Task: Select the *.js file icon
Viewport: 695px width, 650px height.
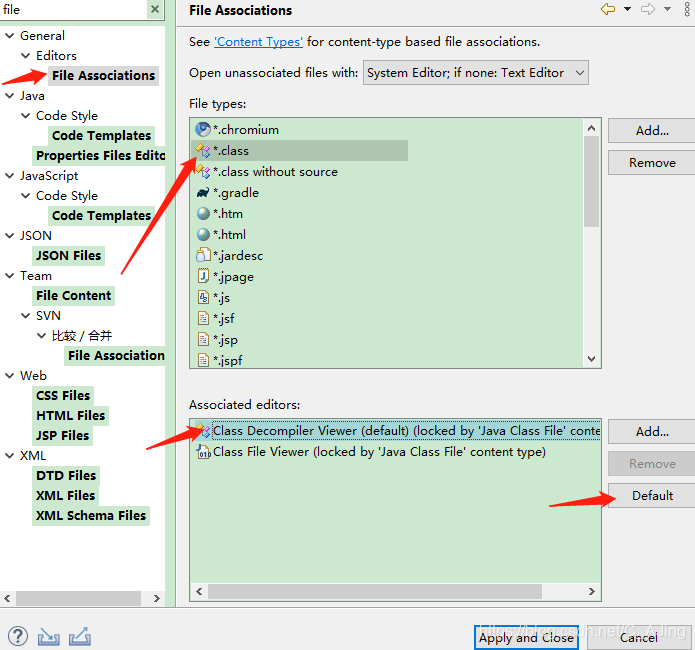Action: point(203,297)
